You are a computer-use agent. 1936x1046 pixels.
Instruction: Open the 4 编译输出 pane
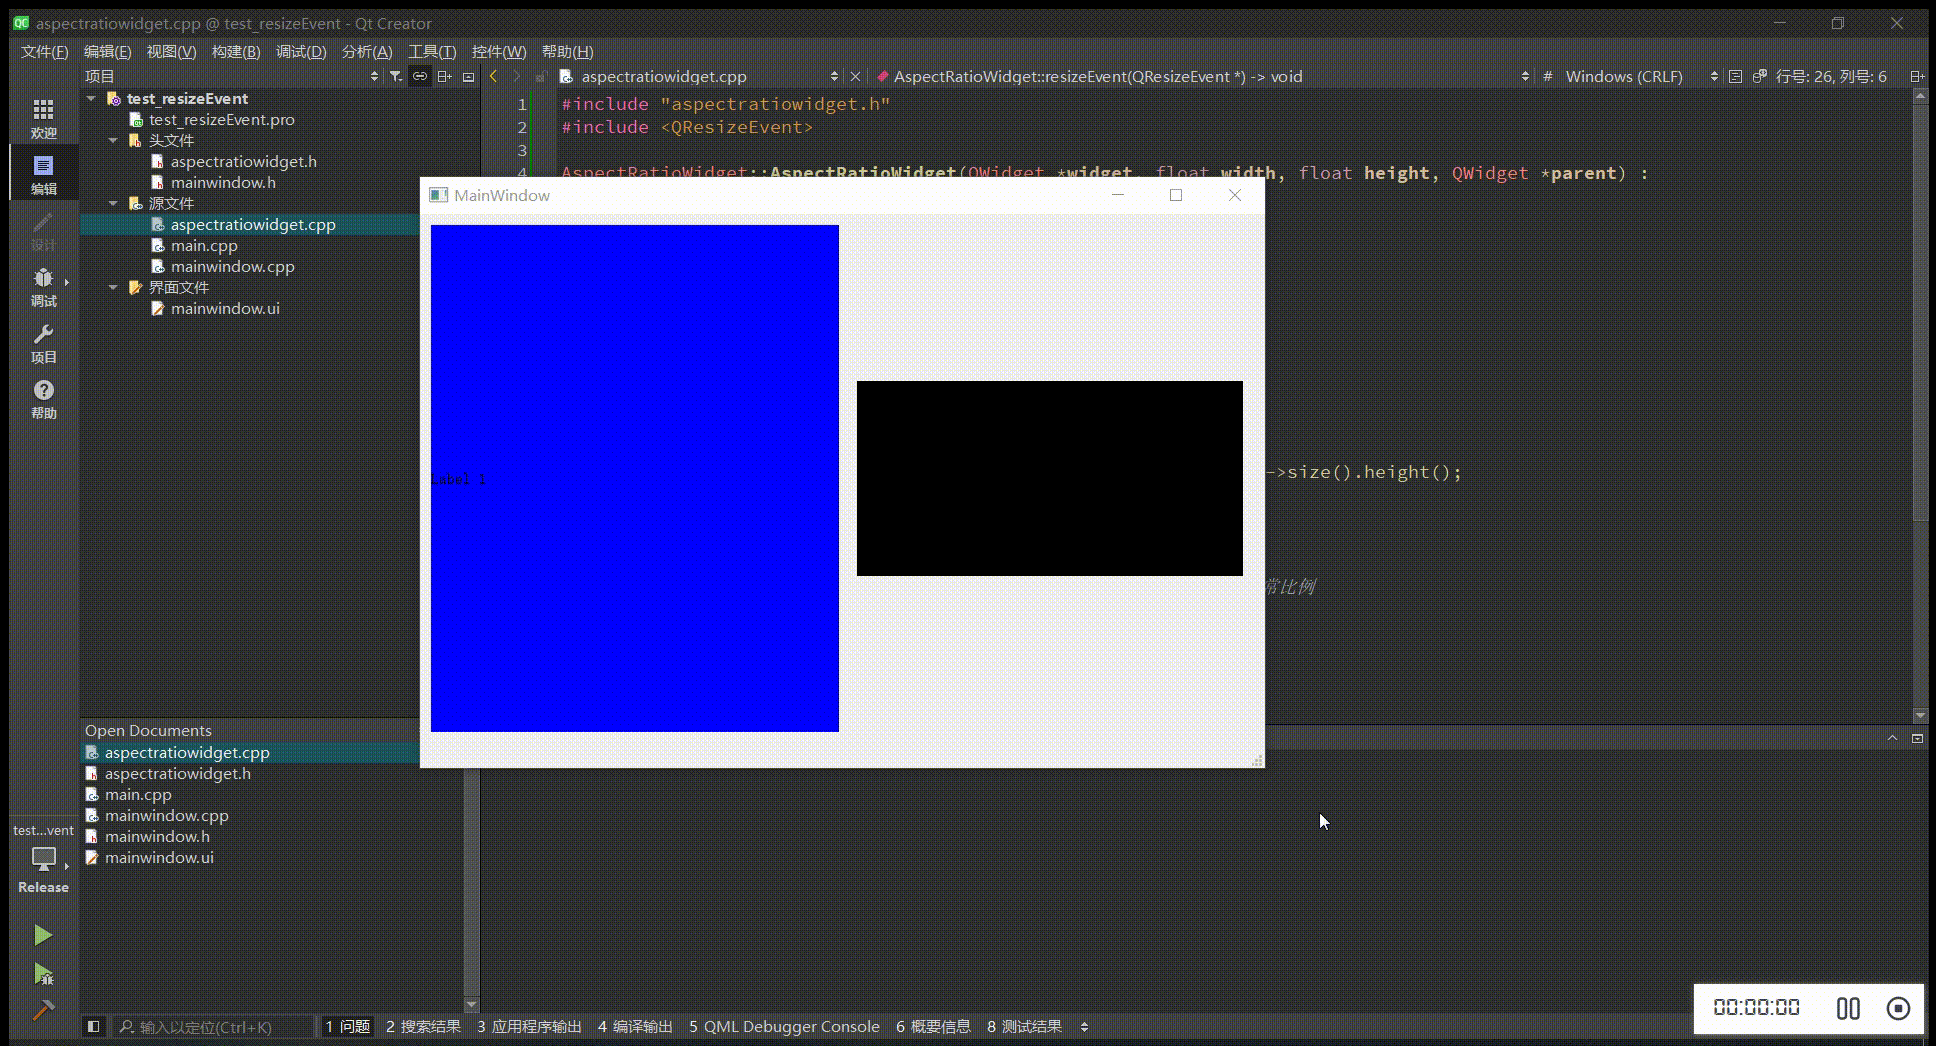click(635, 1026)
